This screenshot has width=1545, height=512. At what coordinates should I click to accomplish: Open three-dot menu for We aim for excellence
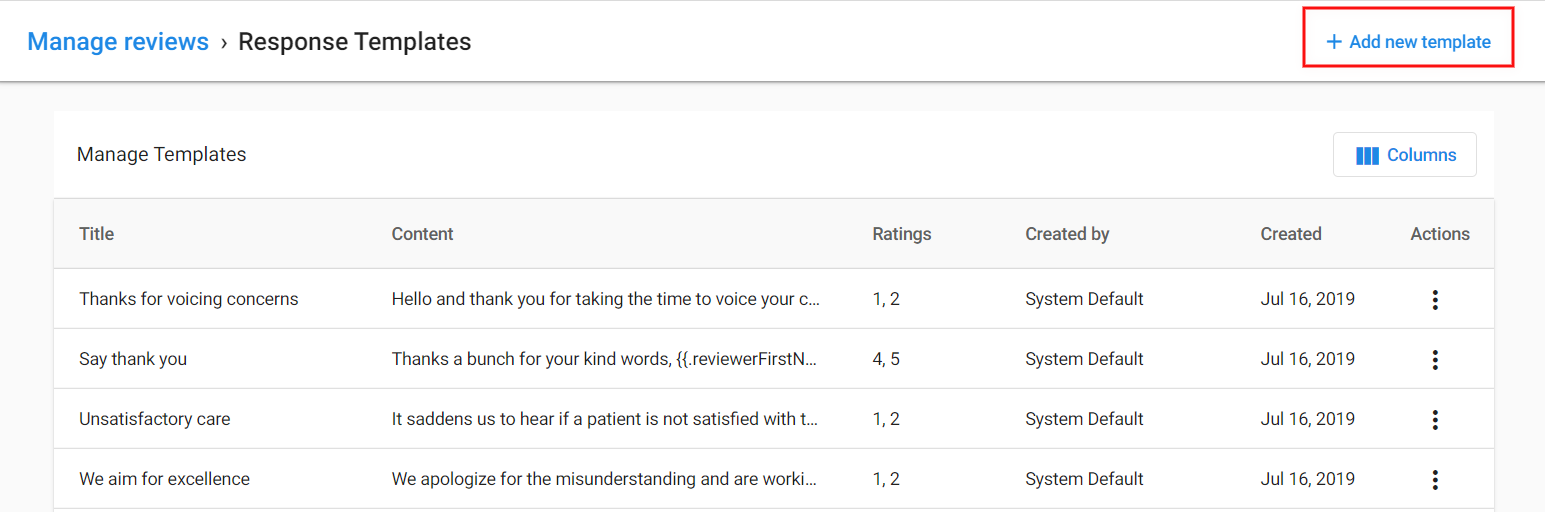(x=1435, y=479)
